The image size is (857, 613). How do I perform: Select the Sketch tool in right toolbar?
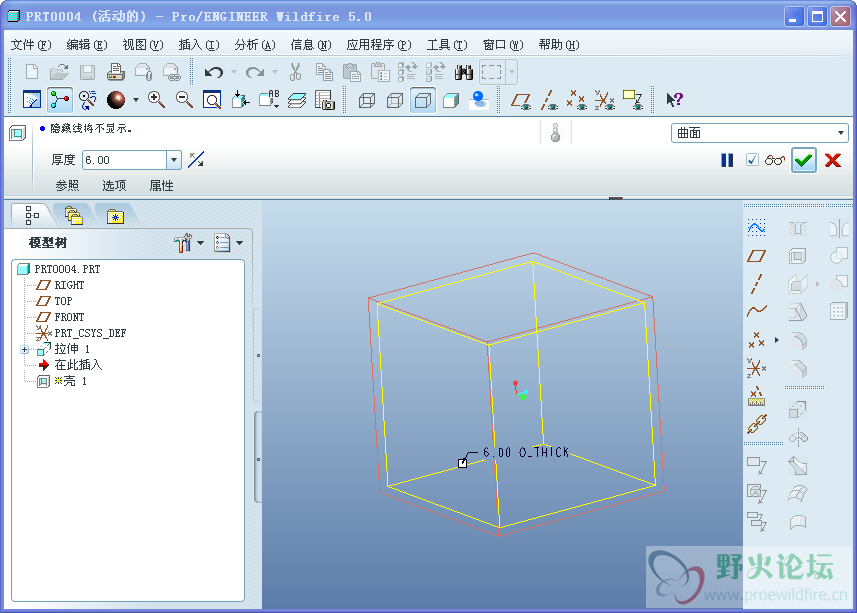[x=756, y=228]
